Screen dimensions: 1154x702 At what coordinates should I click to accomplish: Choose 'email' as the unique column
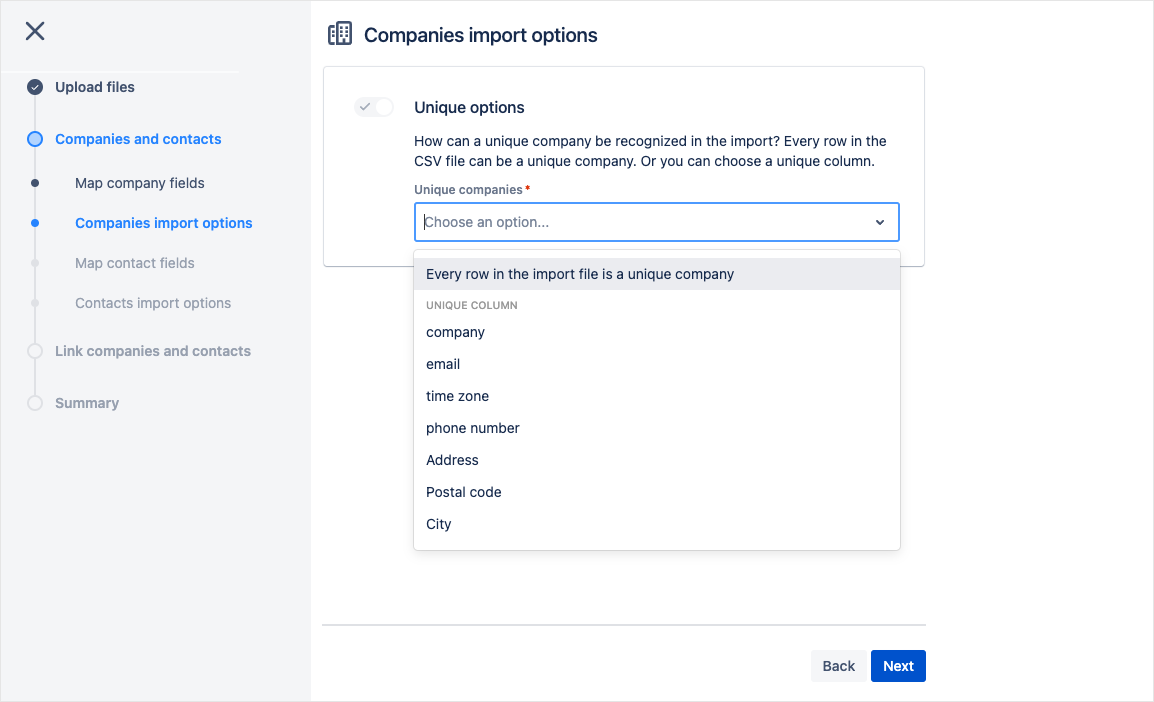[443, 364]
